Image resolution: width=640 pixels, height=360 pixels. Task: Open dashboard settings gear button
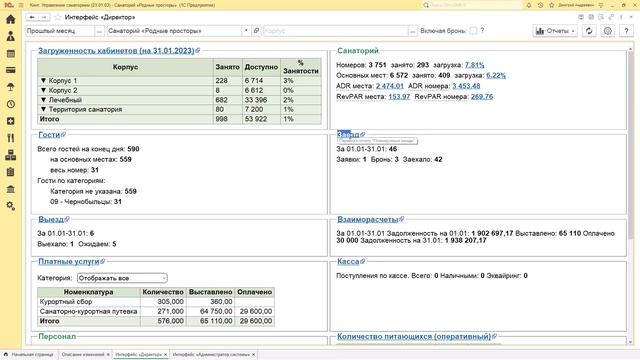pyautogui.click(x=608, y=31)
